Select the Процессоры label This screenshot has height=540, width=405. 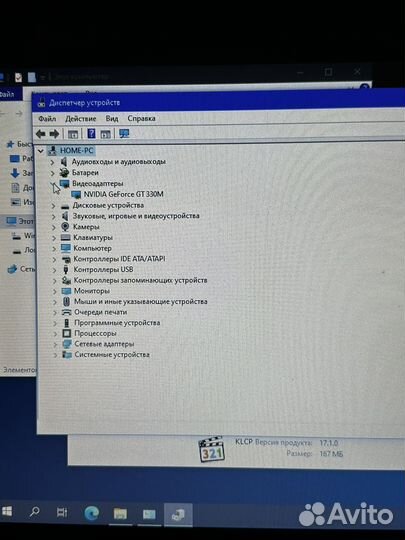(95, 333)
